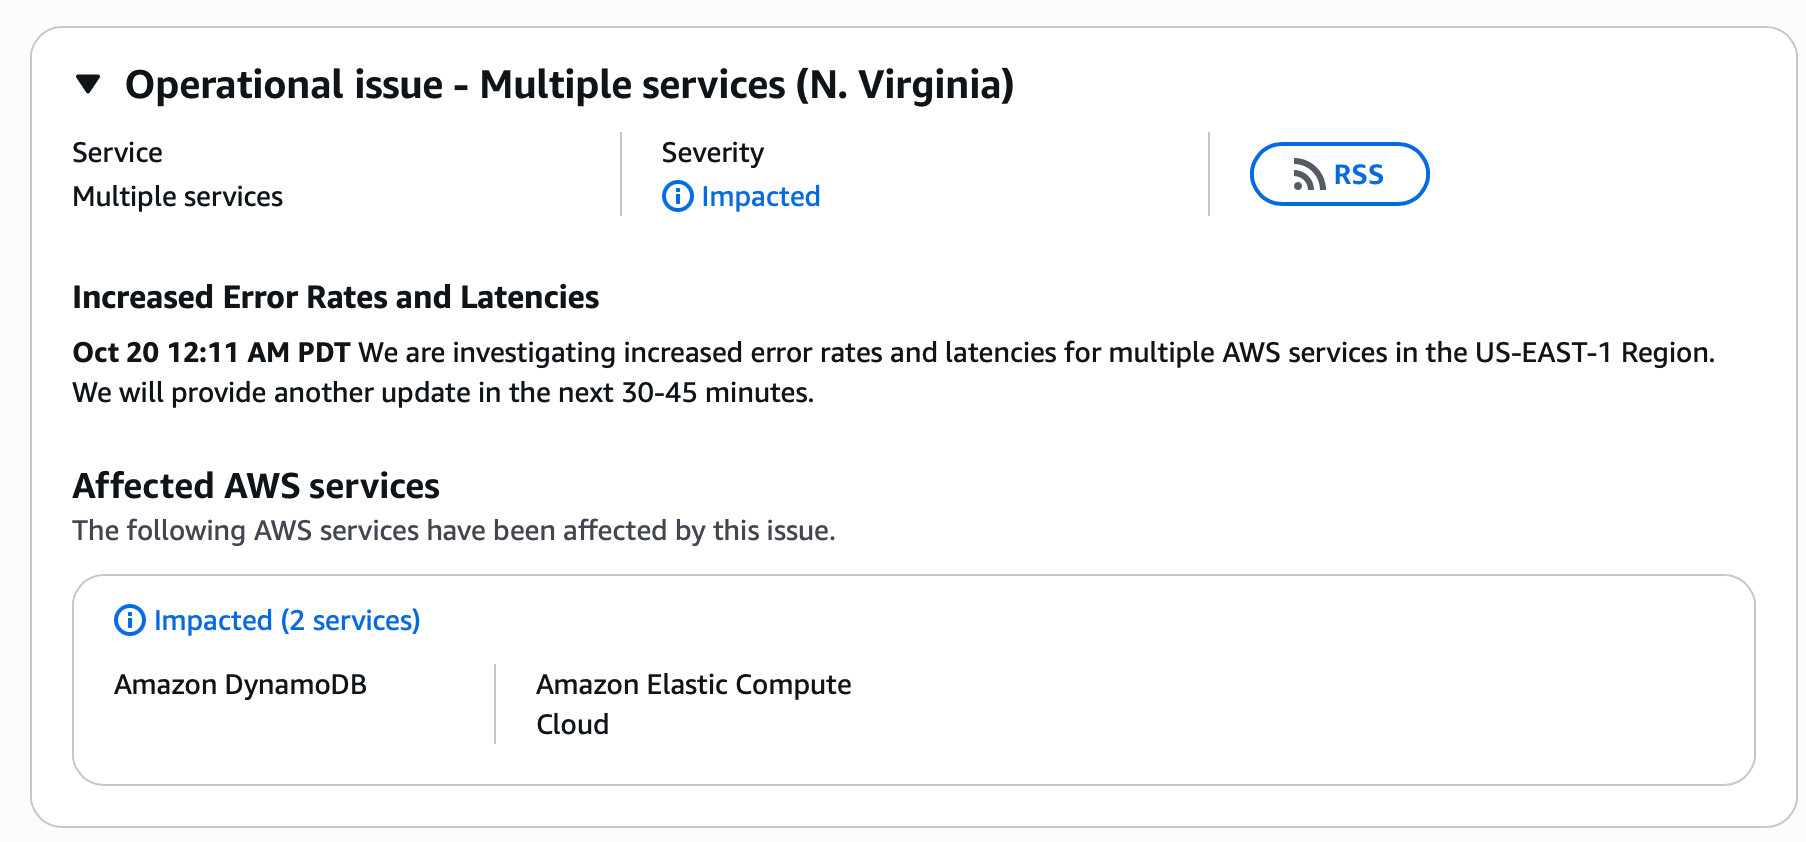This screenshot has height=842, width=1806.
Task: Click Increased Error Rates and Latencies heading
Action: pyautogui.click(x=335, y=298)
